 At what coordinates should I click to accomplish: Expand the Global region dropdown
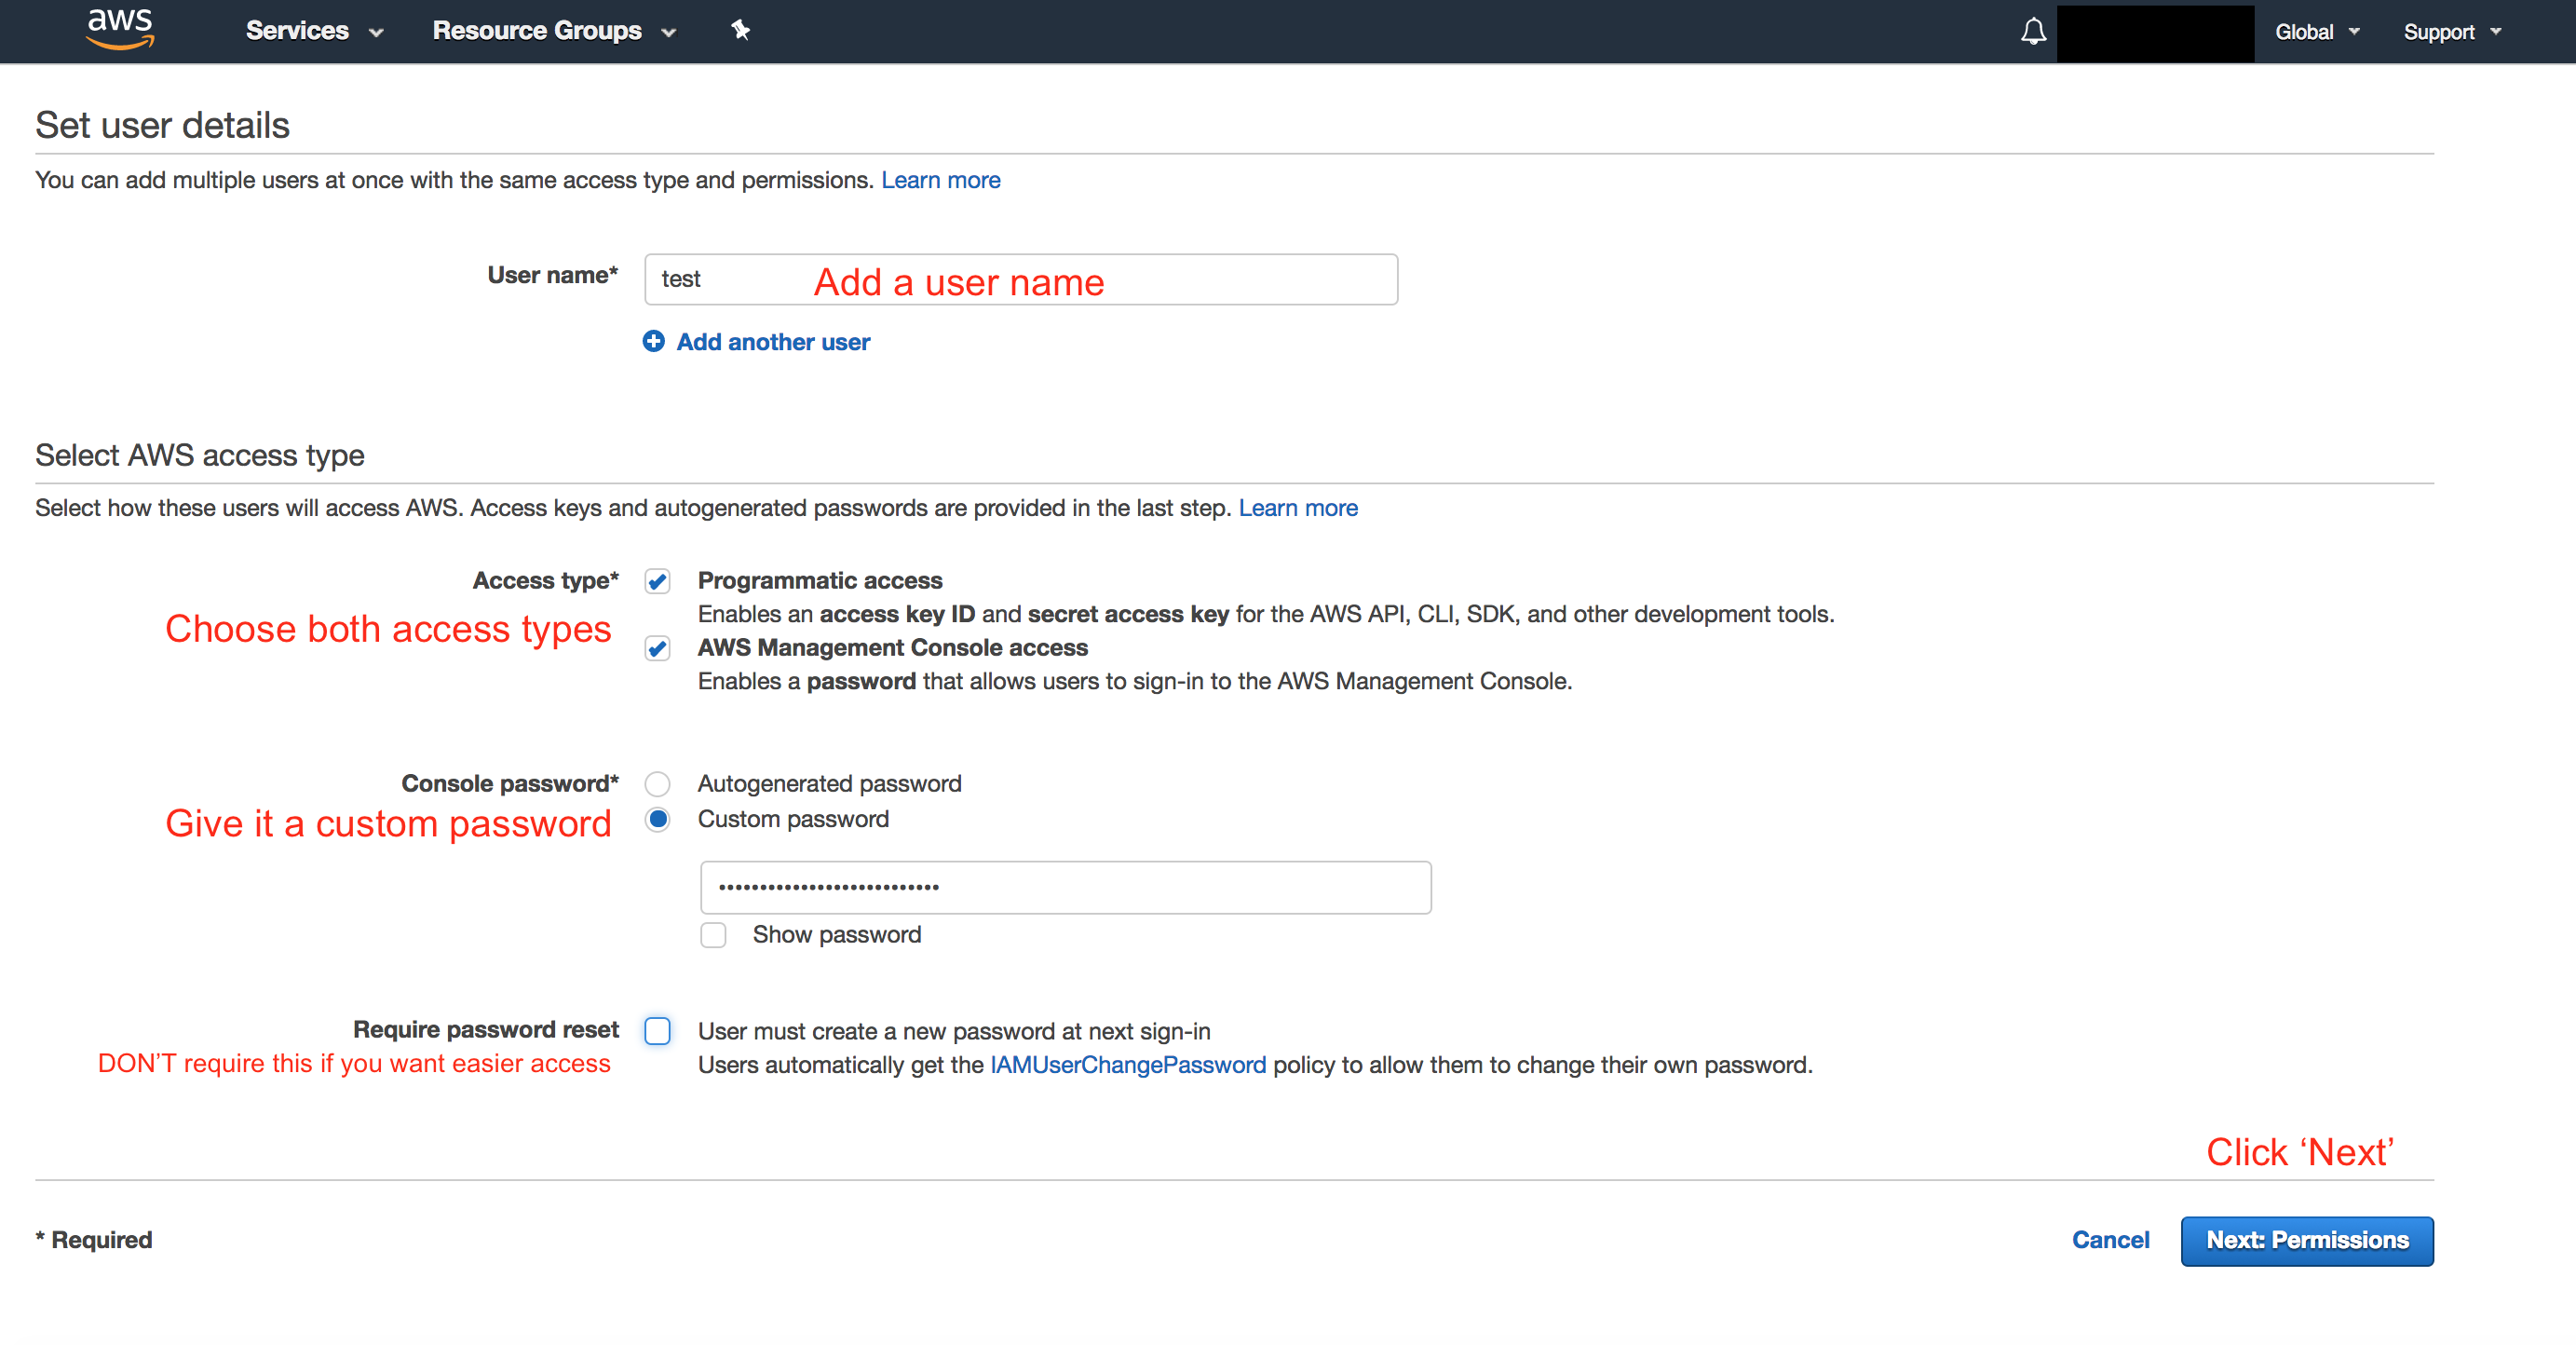point(2316,32)
